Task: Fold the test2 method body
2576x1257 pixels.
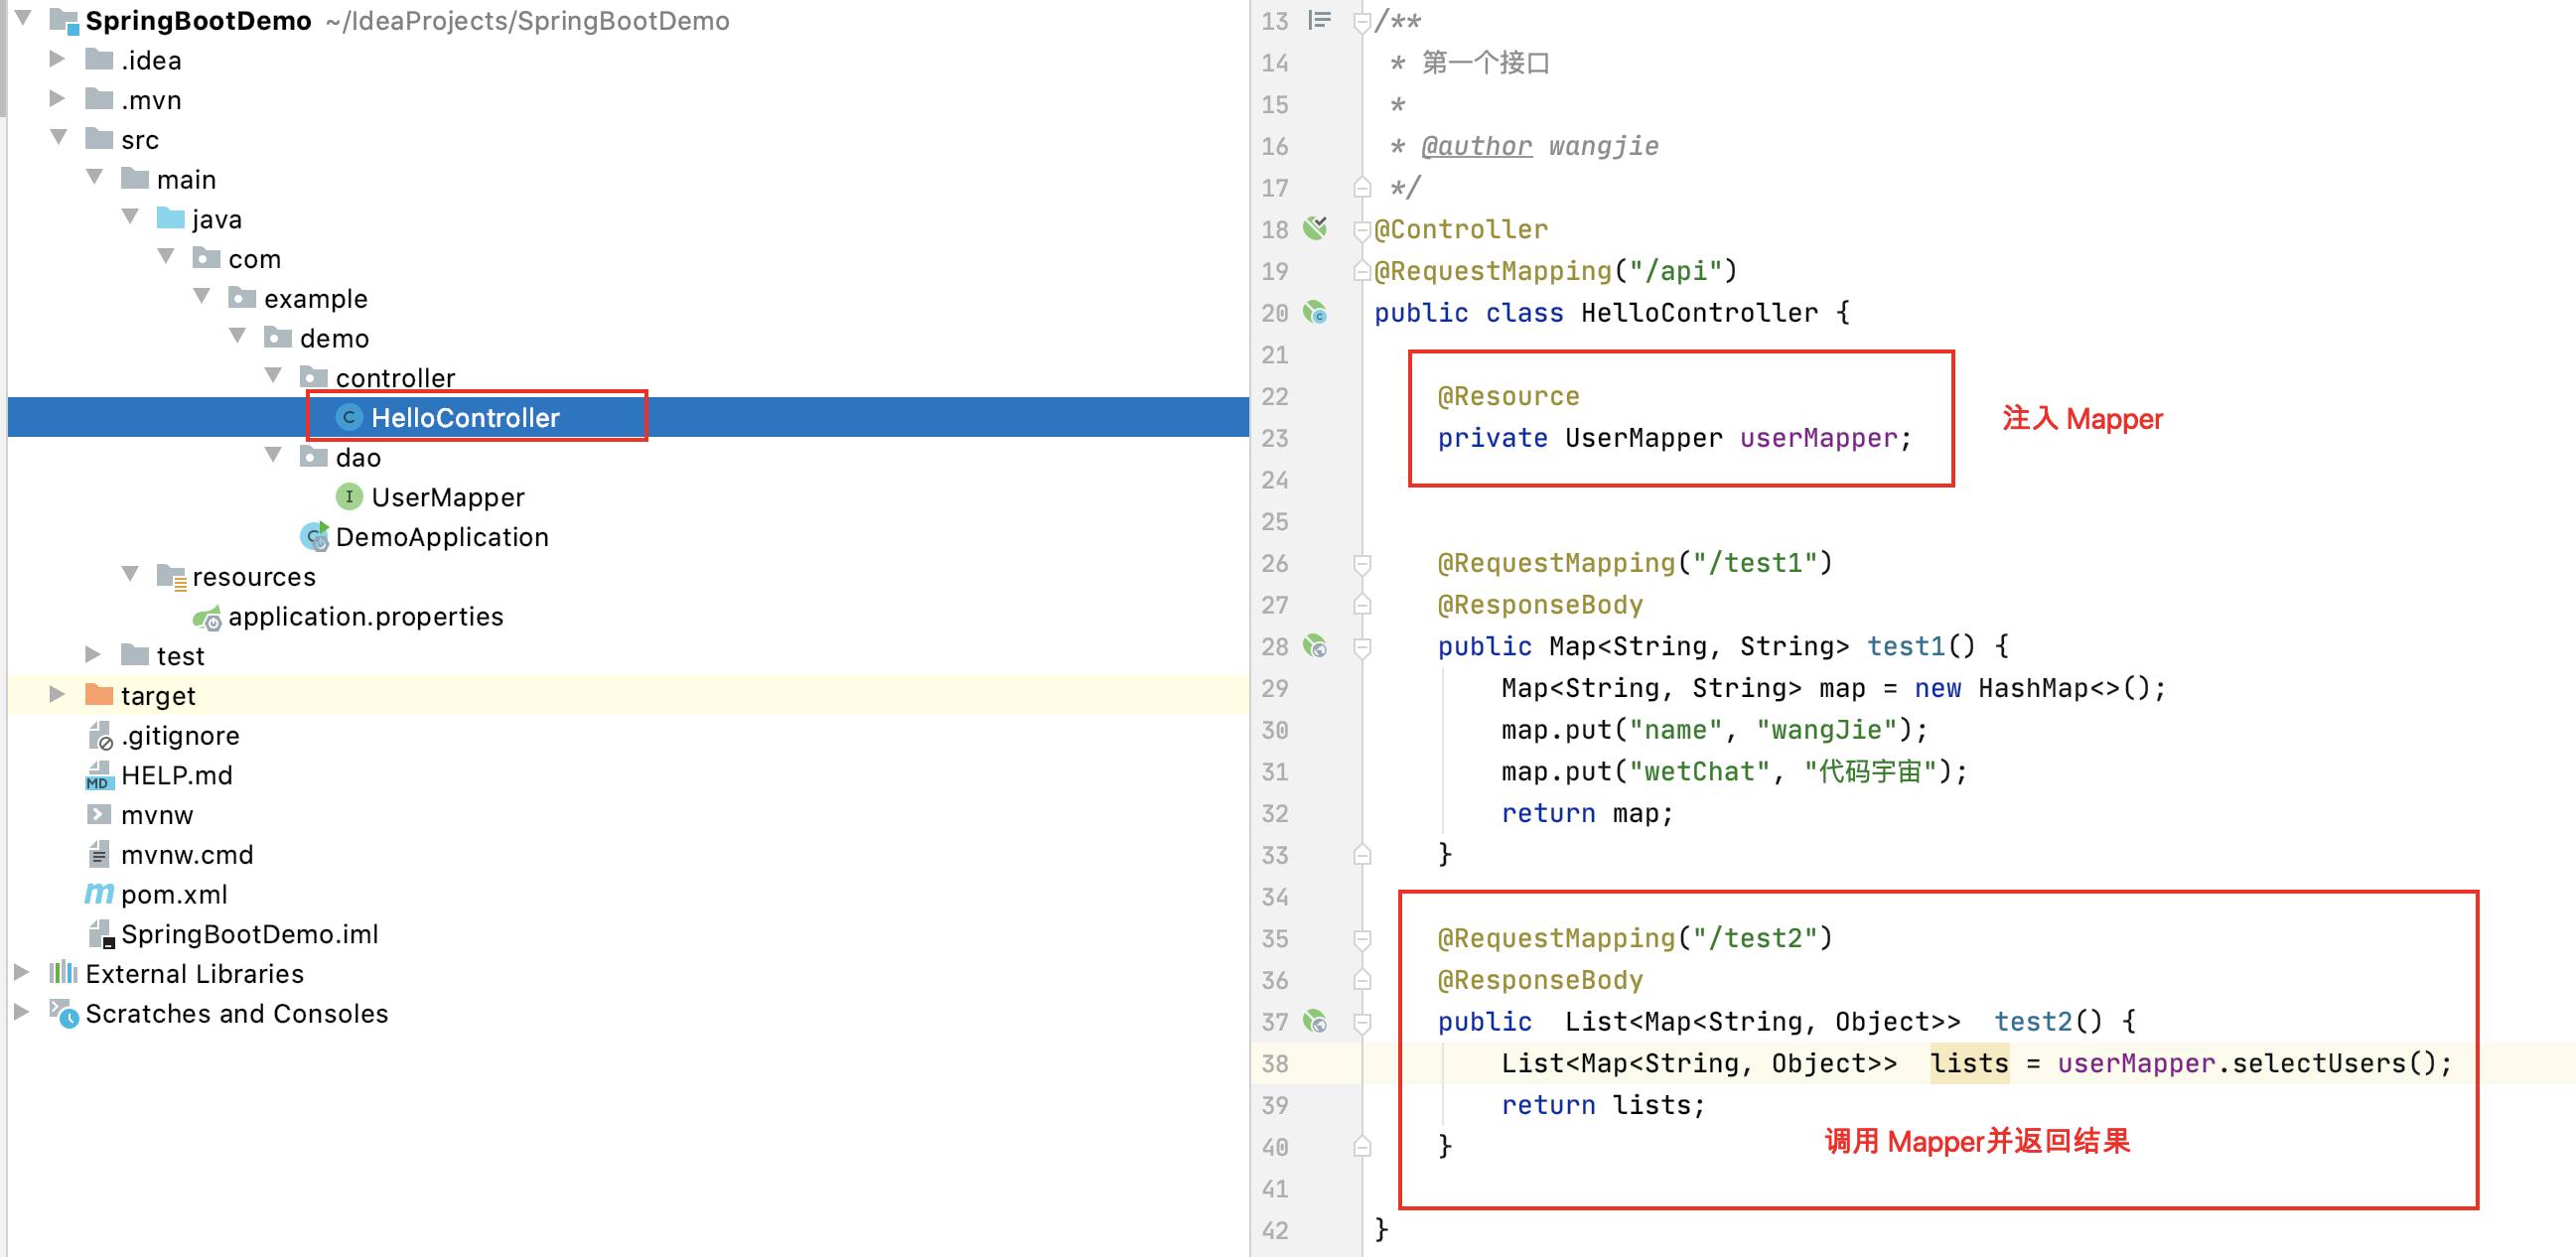Action: click(1361, 1022)
